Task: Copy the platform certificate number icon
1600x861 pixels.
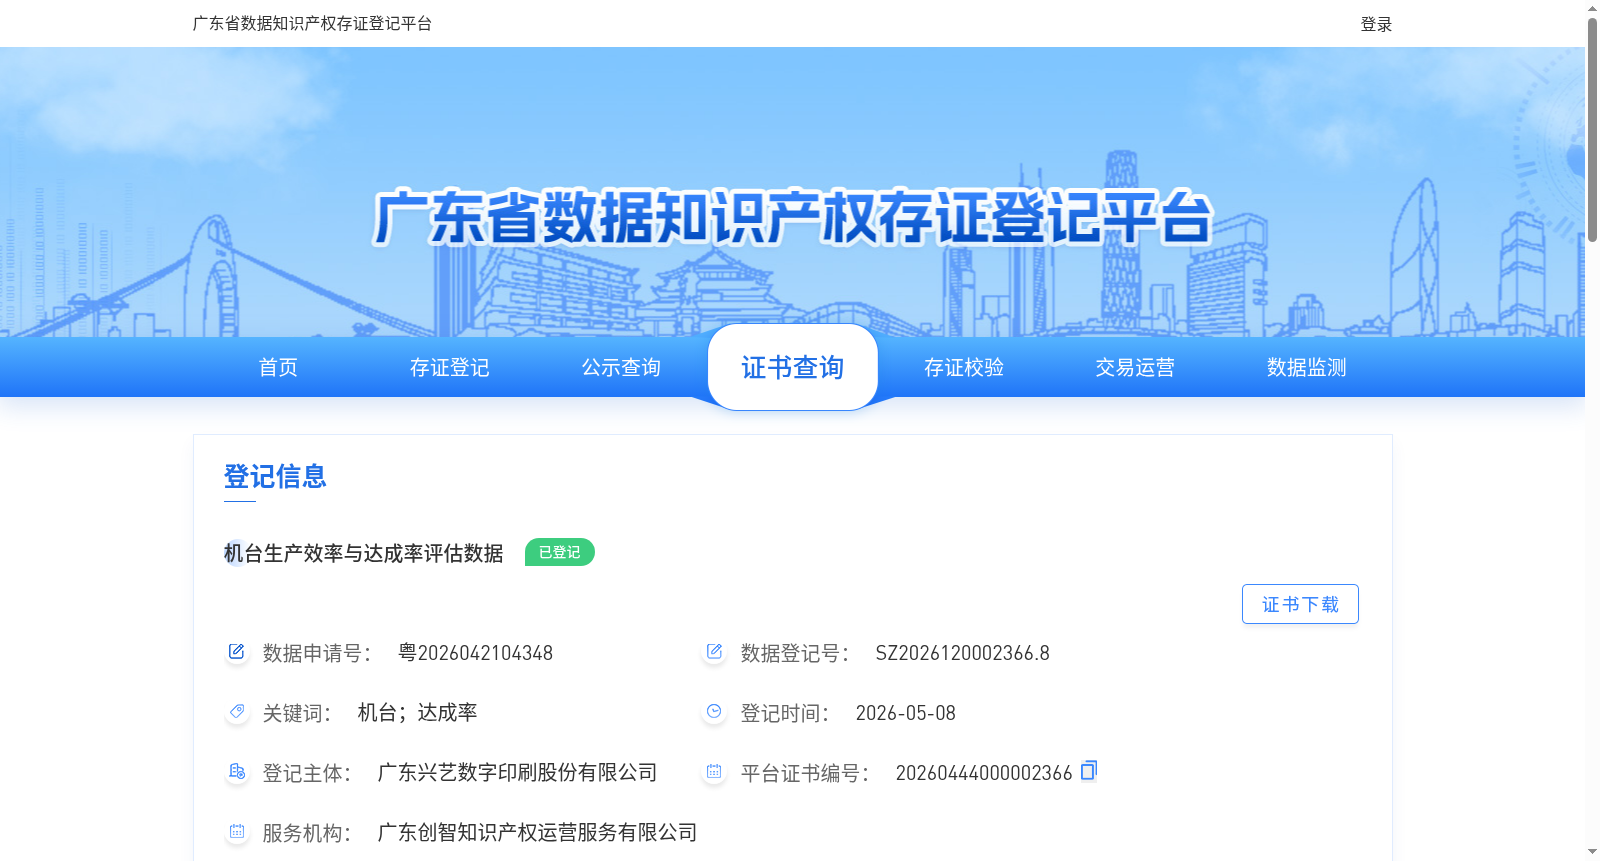Action: (x=1089, y=770)
